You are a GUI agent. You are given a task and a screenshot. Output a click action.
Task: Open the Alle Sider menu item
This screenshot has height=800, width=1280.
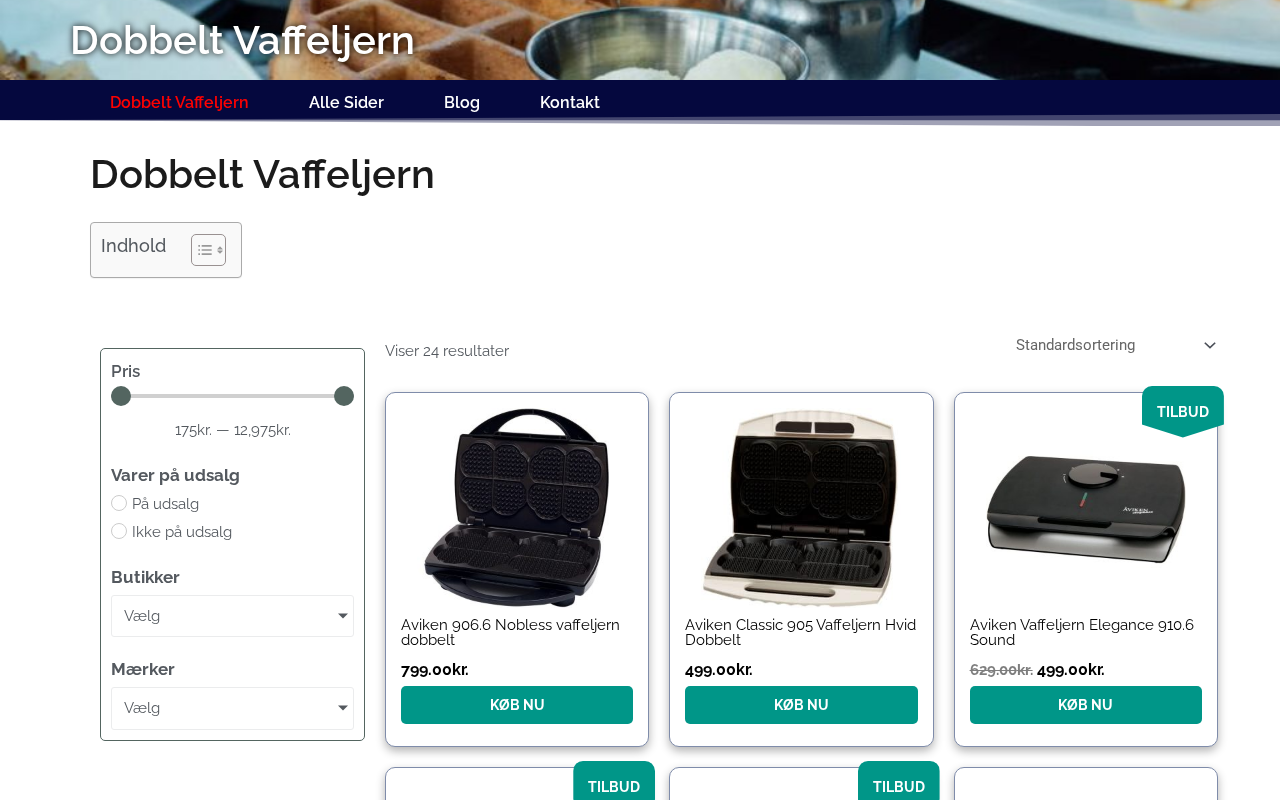pos(346,102)
